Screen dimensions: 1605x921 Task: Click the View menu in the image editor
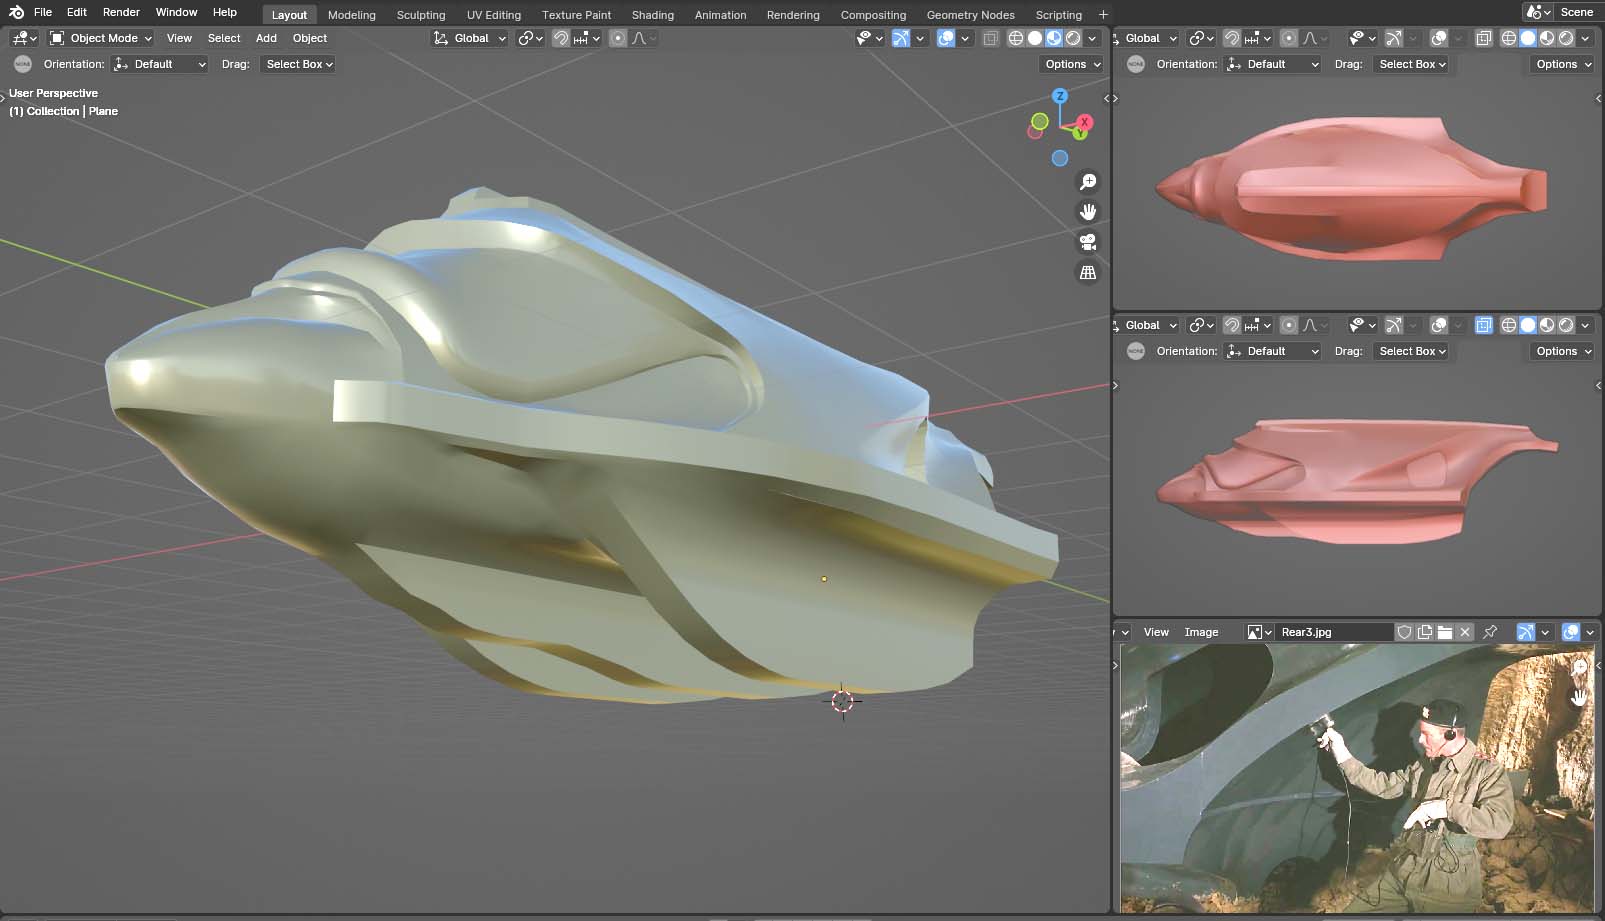pyautogui.click(x=1156, y=632)
